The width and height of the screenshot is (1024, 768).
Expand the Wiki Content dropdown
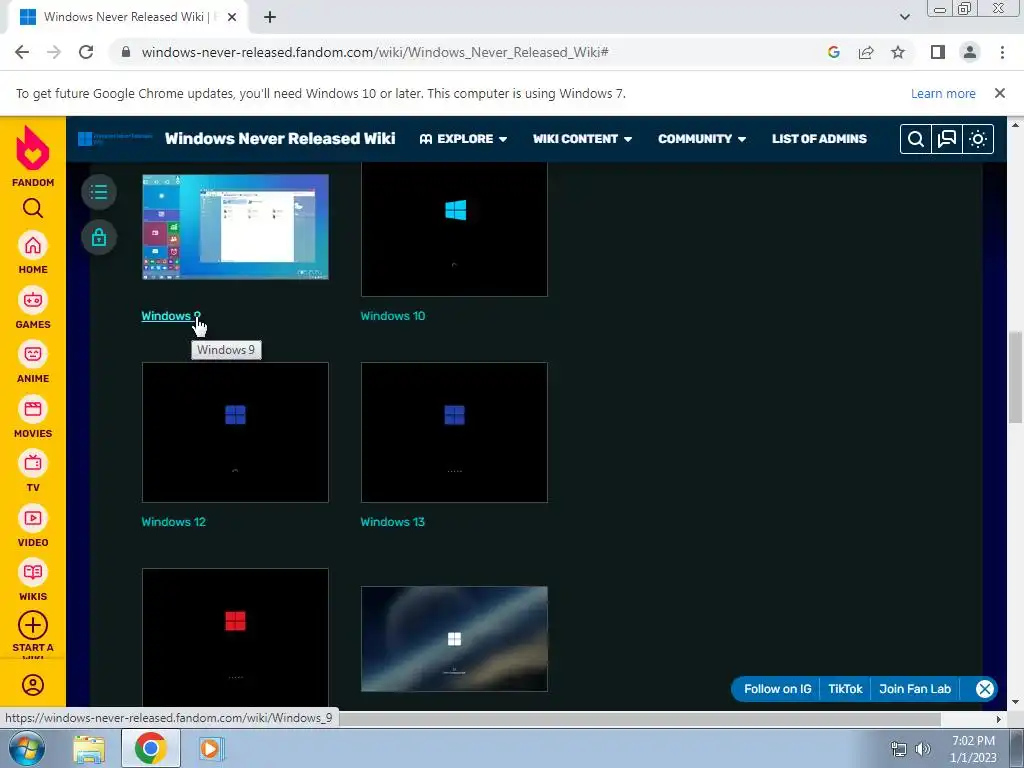tap(582, 138)
